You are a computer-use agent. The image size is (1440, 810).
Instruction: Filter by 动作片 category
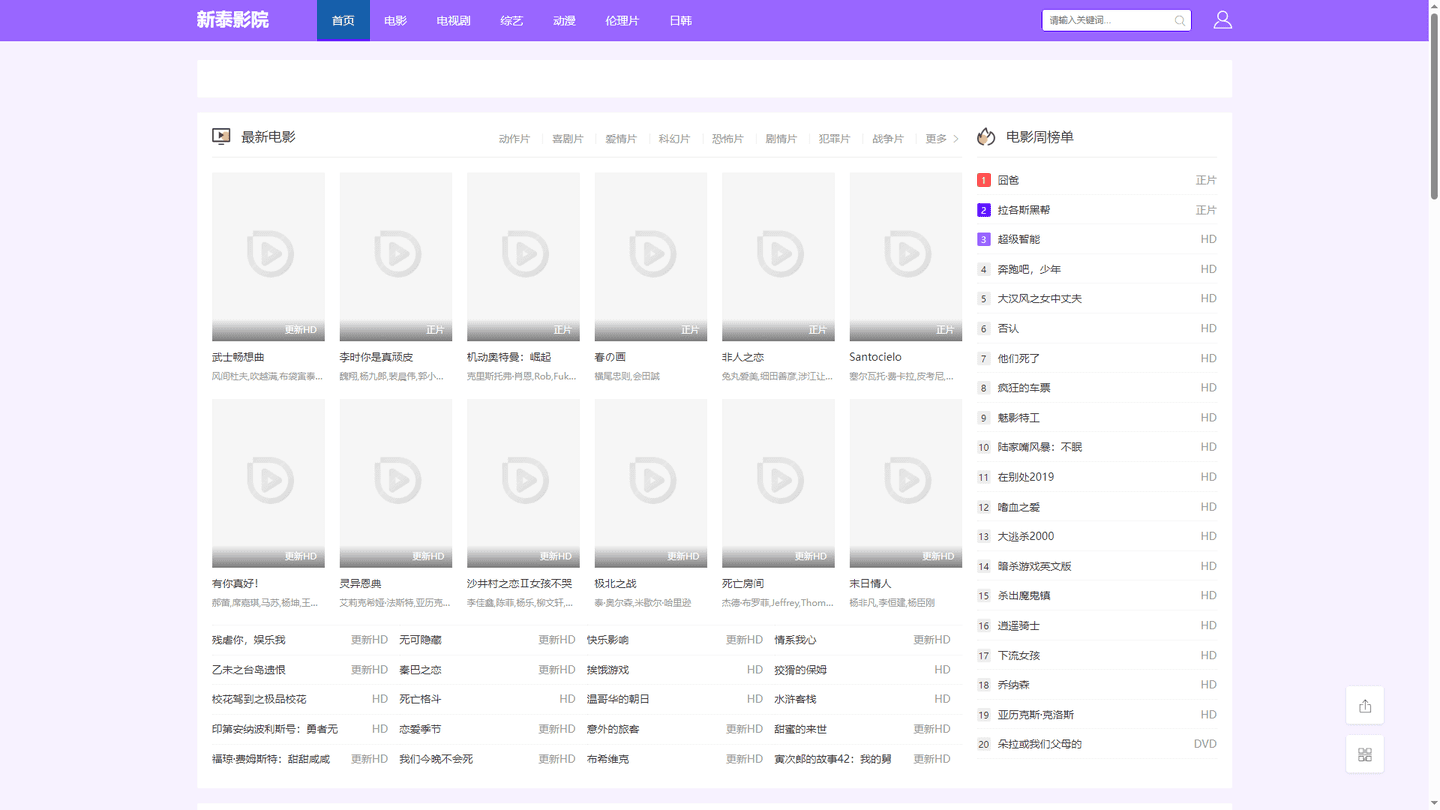click(x=514, y=139)
